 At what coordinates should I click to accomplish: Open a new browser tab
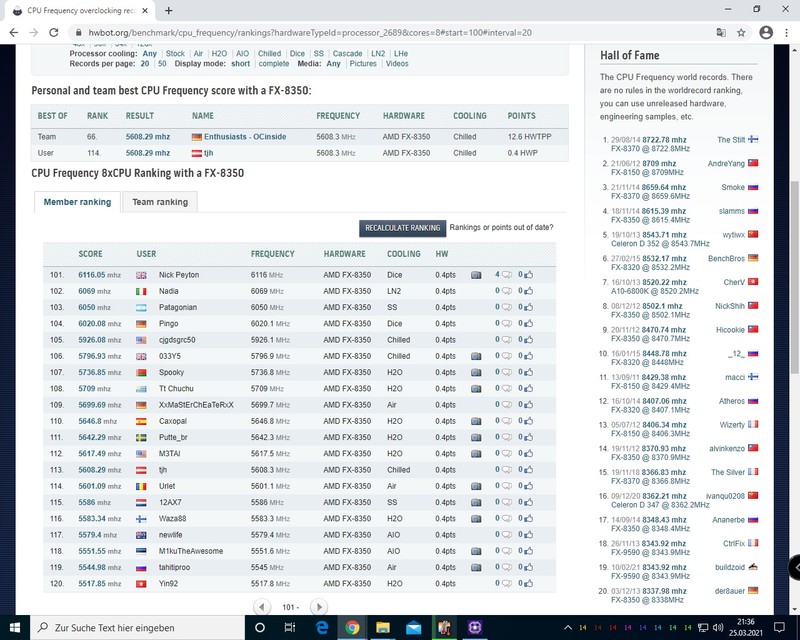pyautogui.click(x=168, y=10)
